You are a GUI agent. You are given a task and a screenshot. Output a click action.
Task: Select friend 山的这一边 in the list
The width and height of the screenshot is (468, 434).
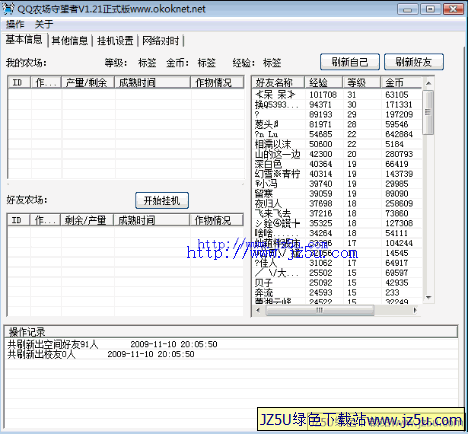point(337,154)
